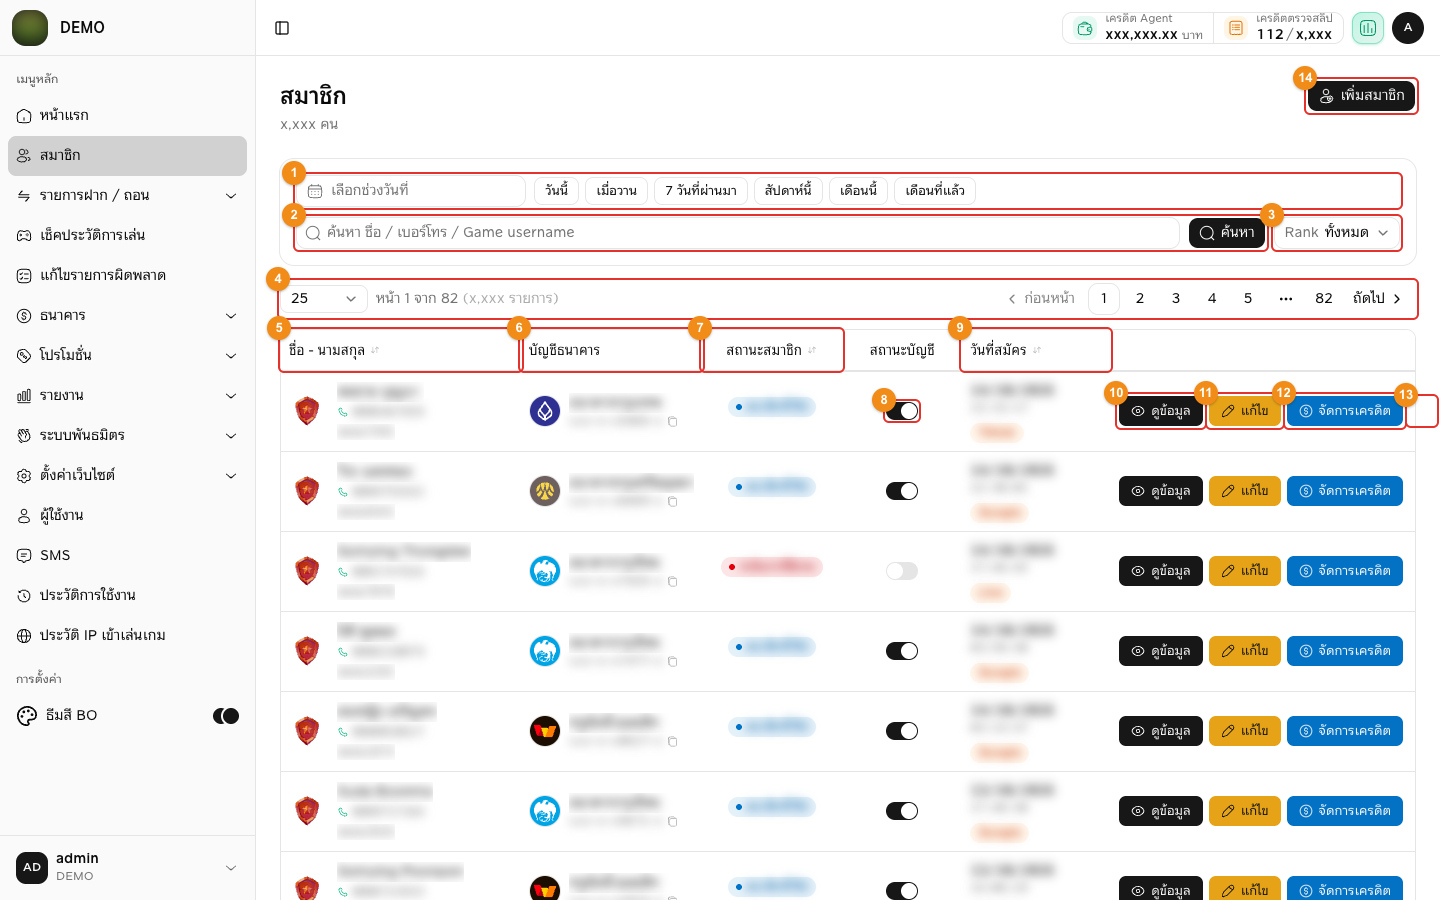Viewport: 1440px width, 900px height.
Task: Click the calendar icon in the date field
Action: [x=315, y=191]
